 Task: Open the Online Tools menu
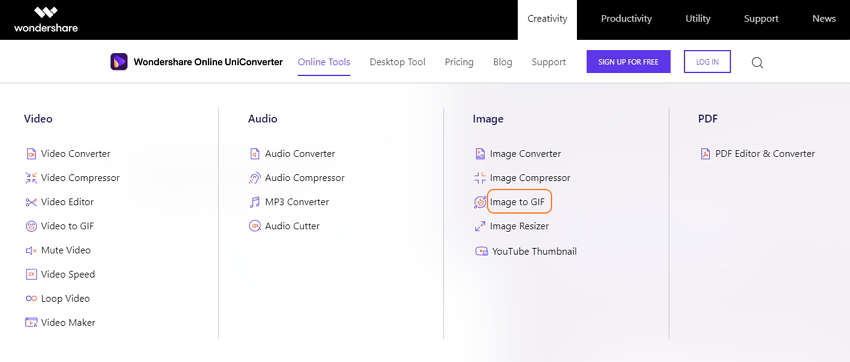point(324,62)
